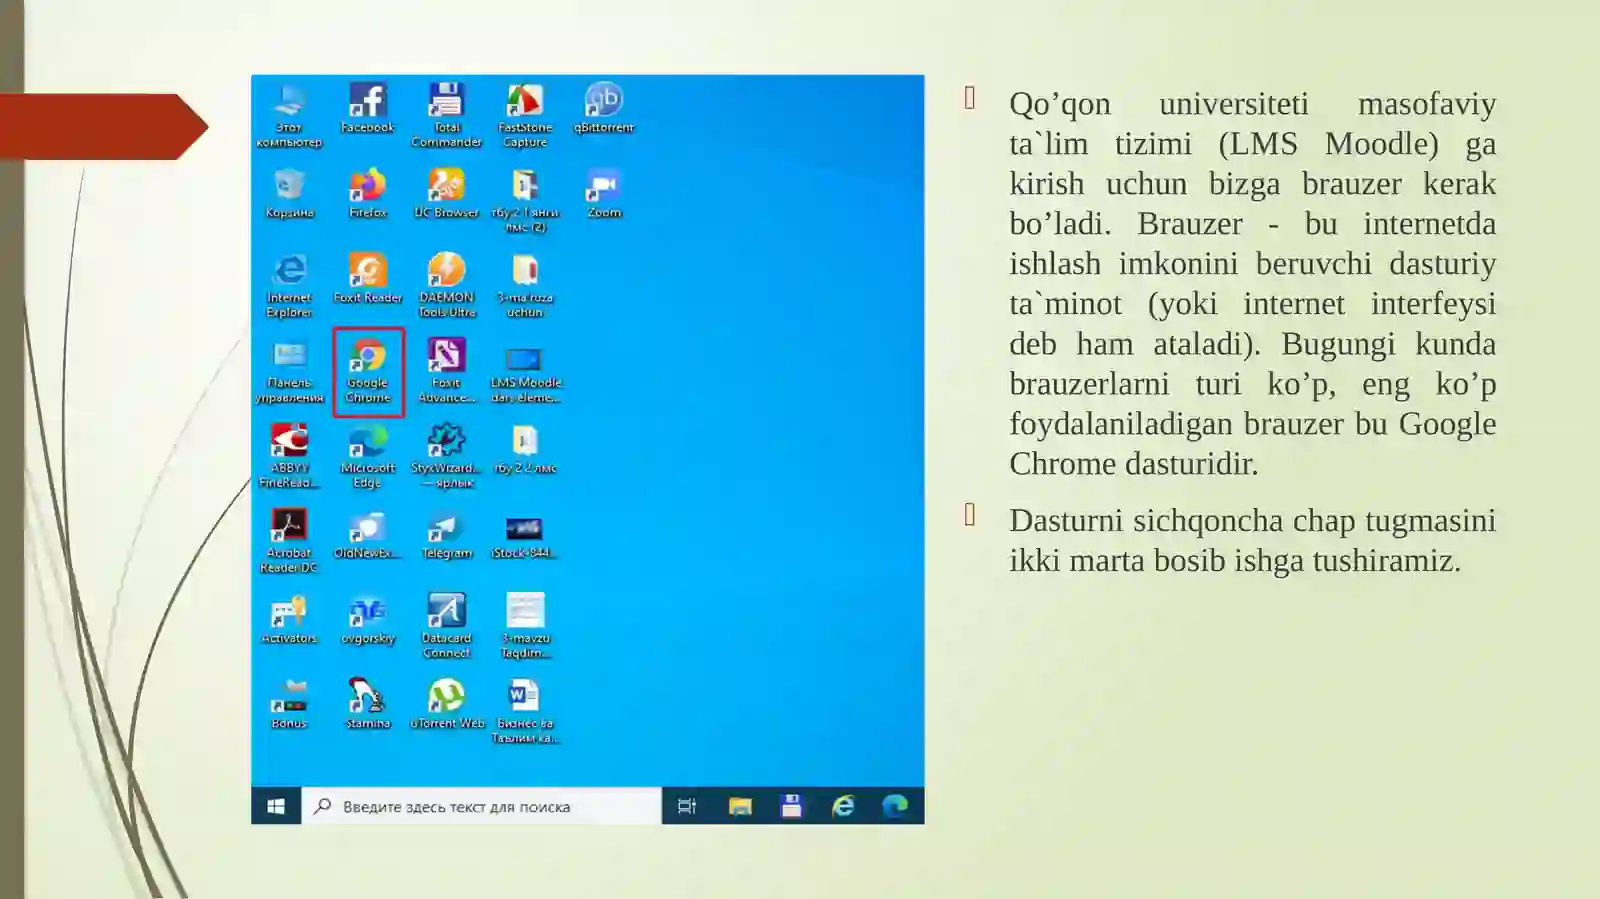This screenshot has height=899, width=1600.
Task: Open Total Commander floppy icon on taskbar
Action: point(791,806)
